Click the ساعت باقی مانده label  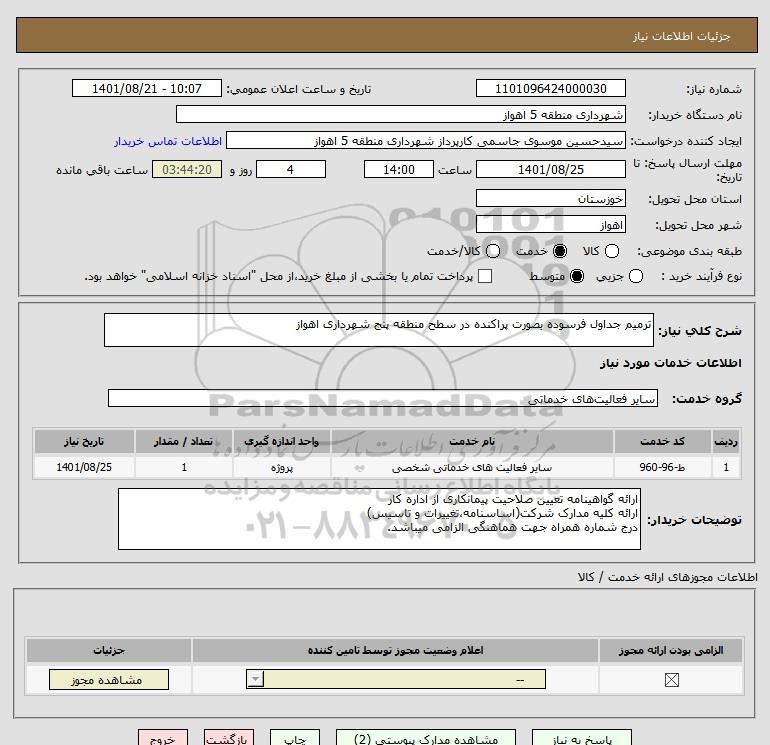102,170
